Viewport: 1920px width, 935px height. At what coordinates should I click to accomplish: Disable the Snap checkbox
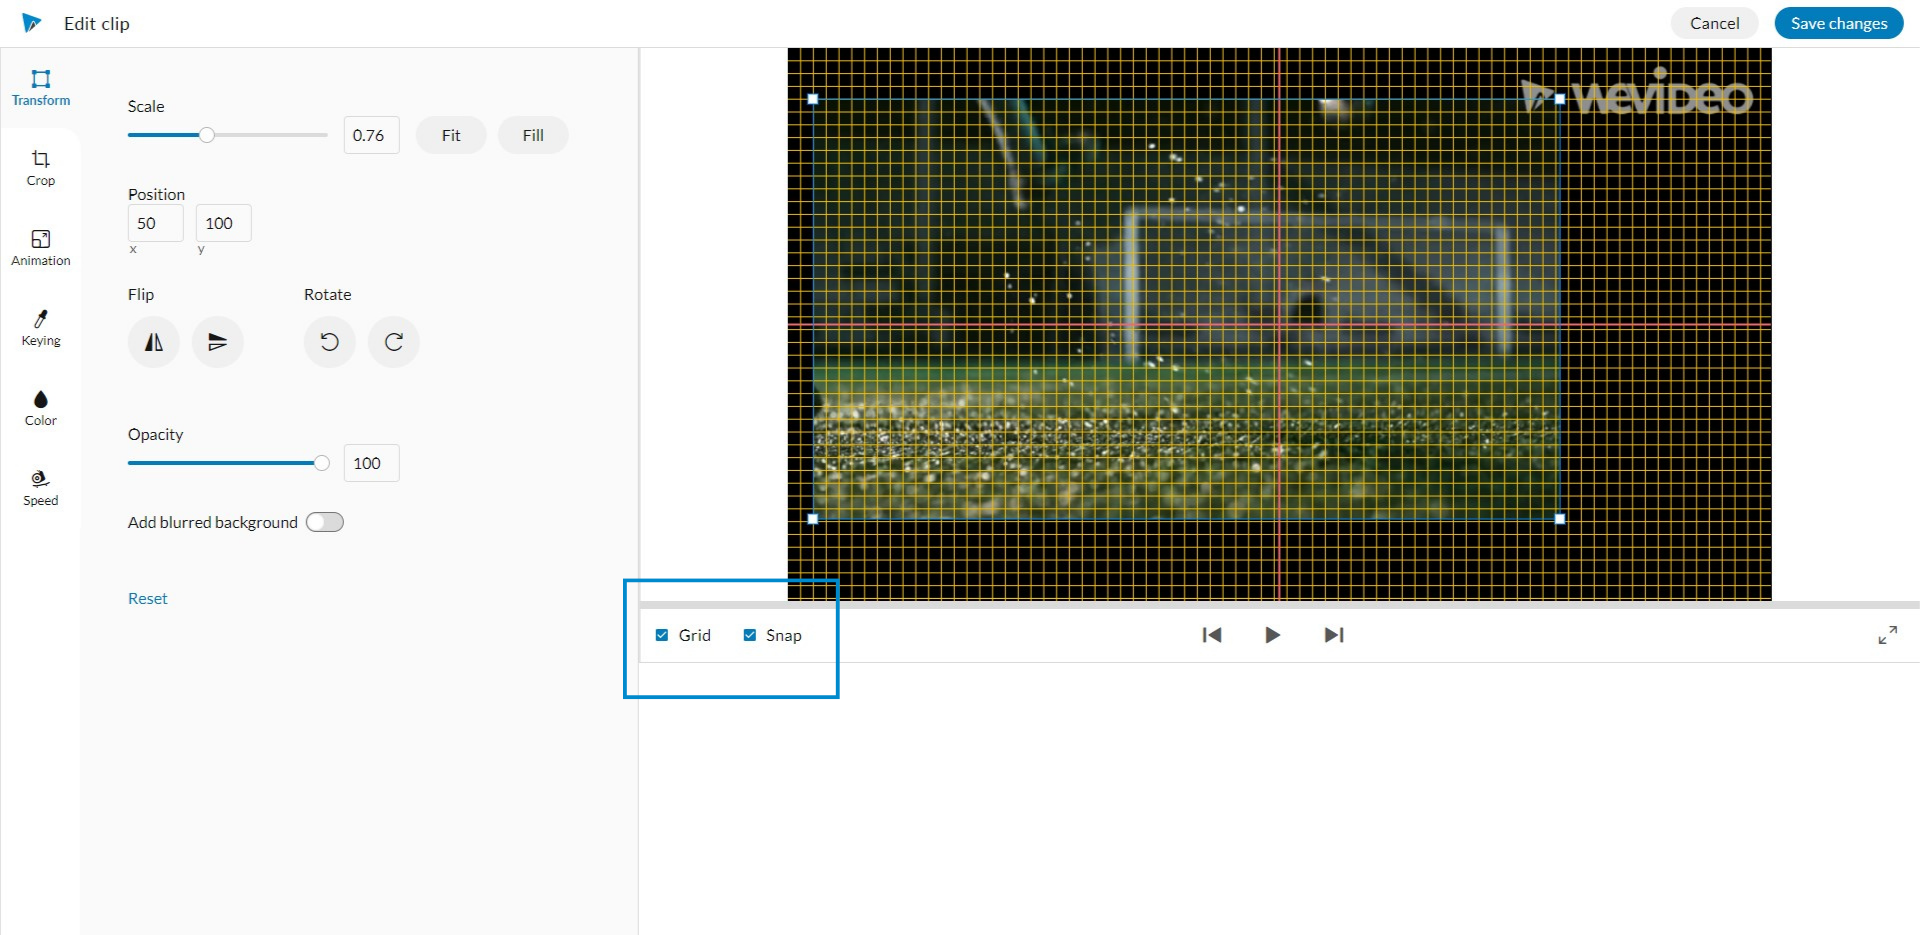[x=750, y=635]
